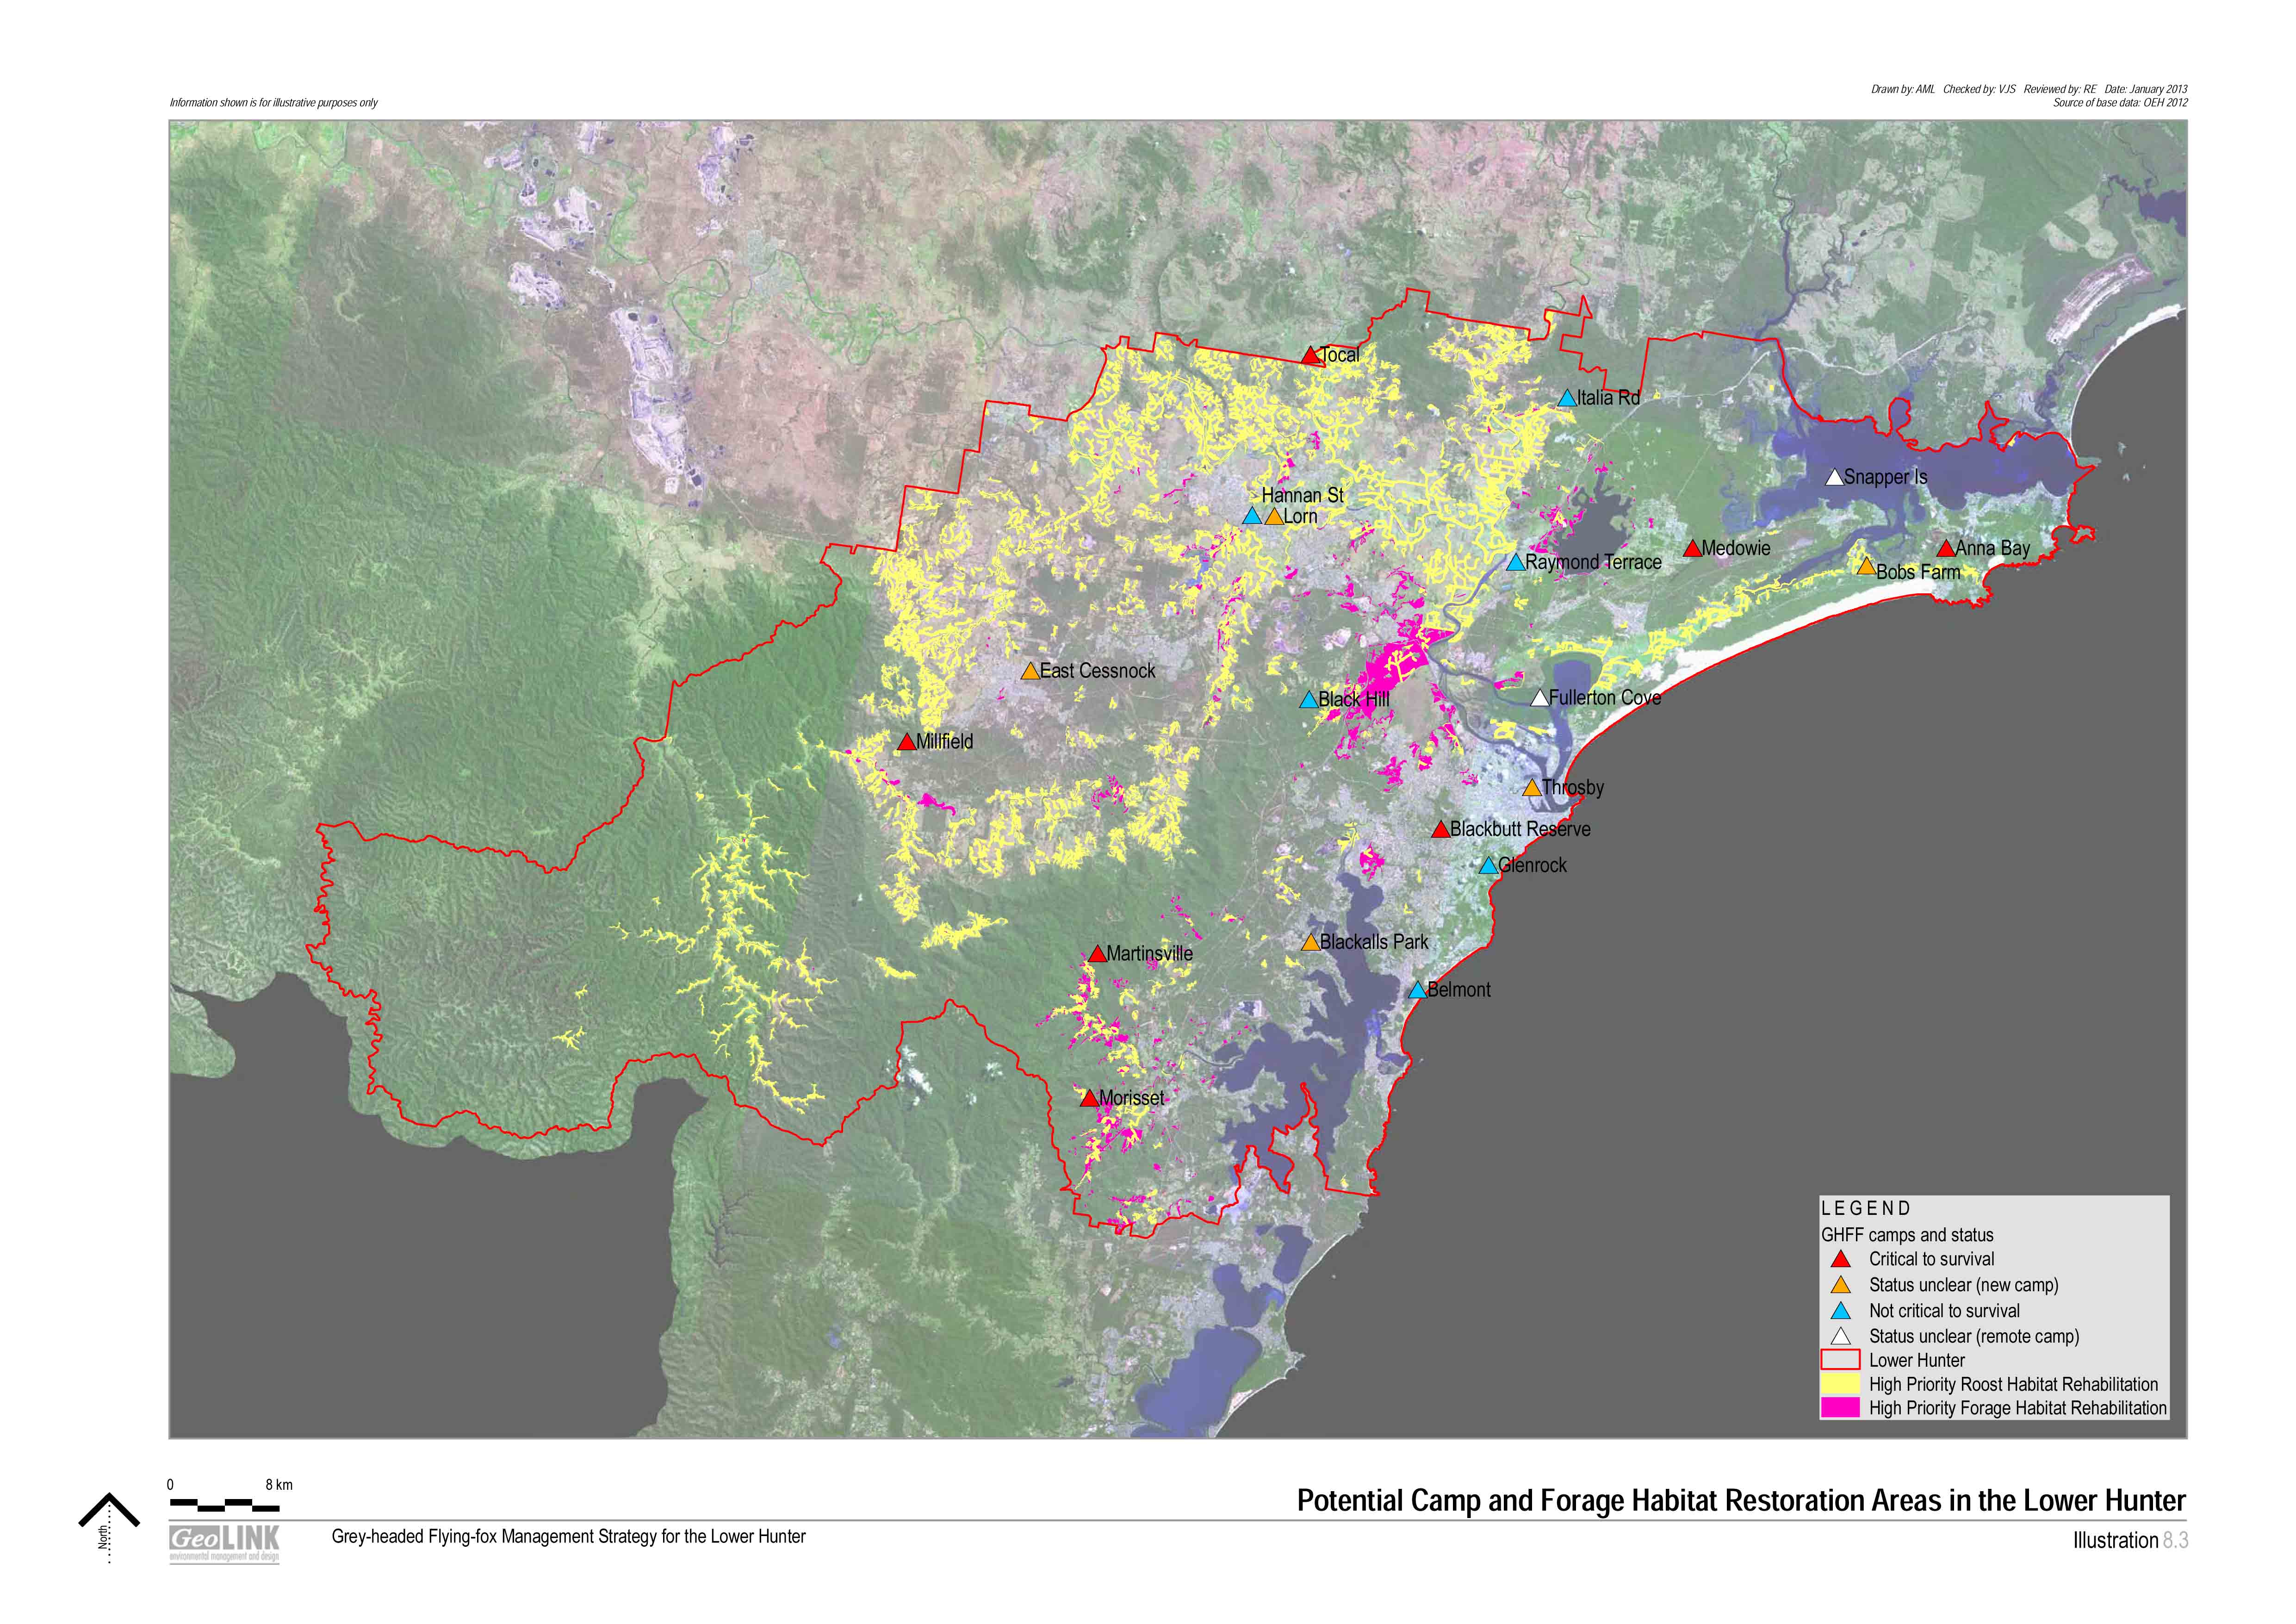2296x1624 pixels.
Task: Click 'Drawn by: AML' credits line
Action: (2029, 89)
